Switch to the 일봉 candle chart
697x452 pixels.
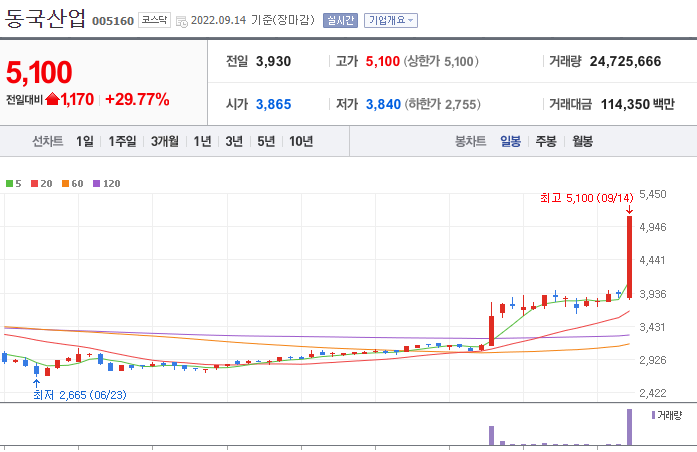click(x=510, y=141)
